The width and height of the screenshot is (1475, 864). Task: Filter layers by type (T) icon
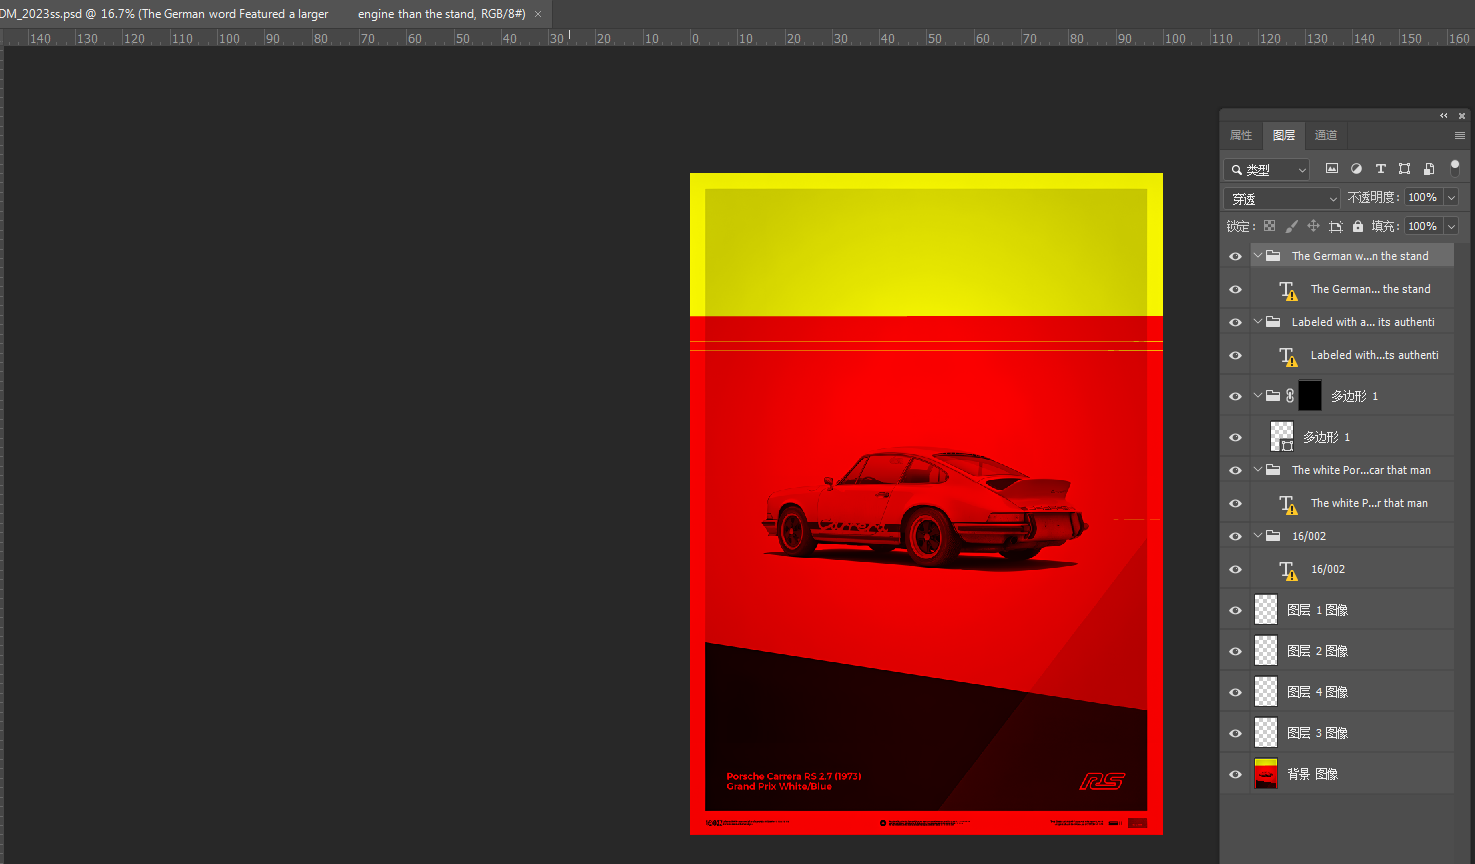[1381, 169]
